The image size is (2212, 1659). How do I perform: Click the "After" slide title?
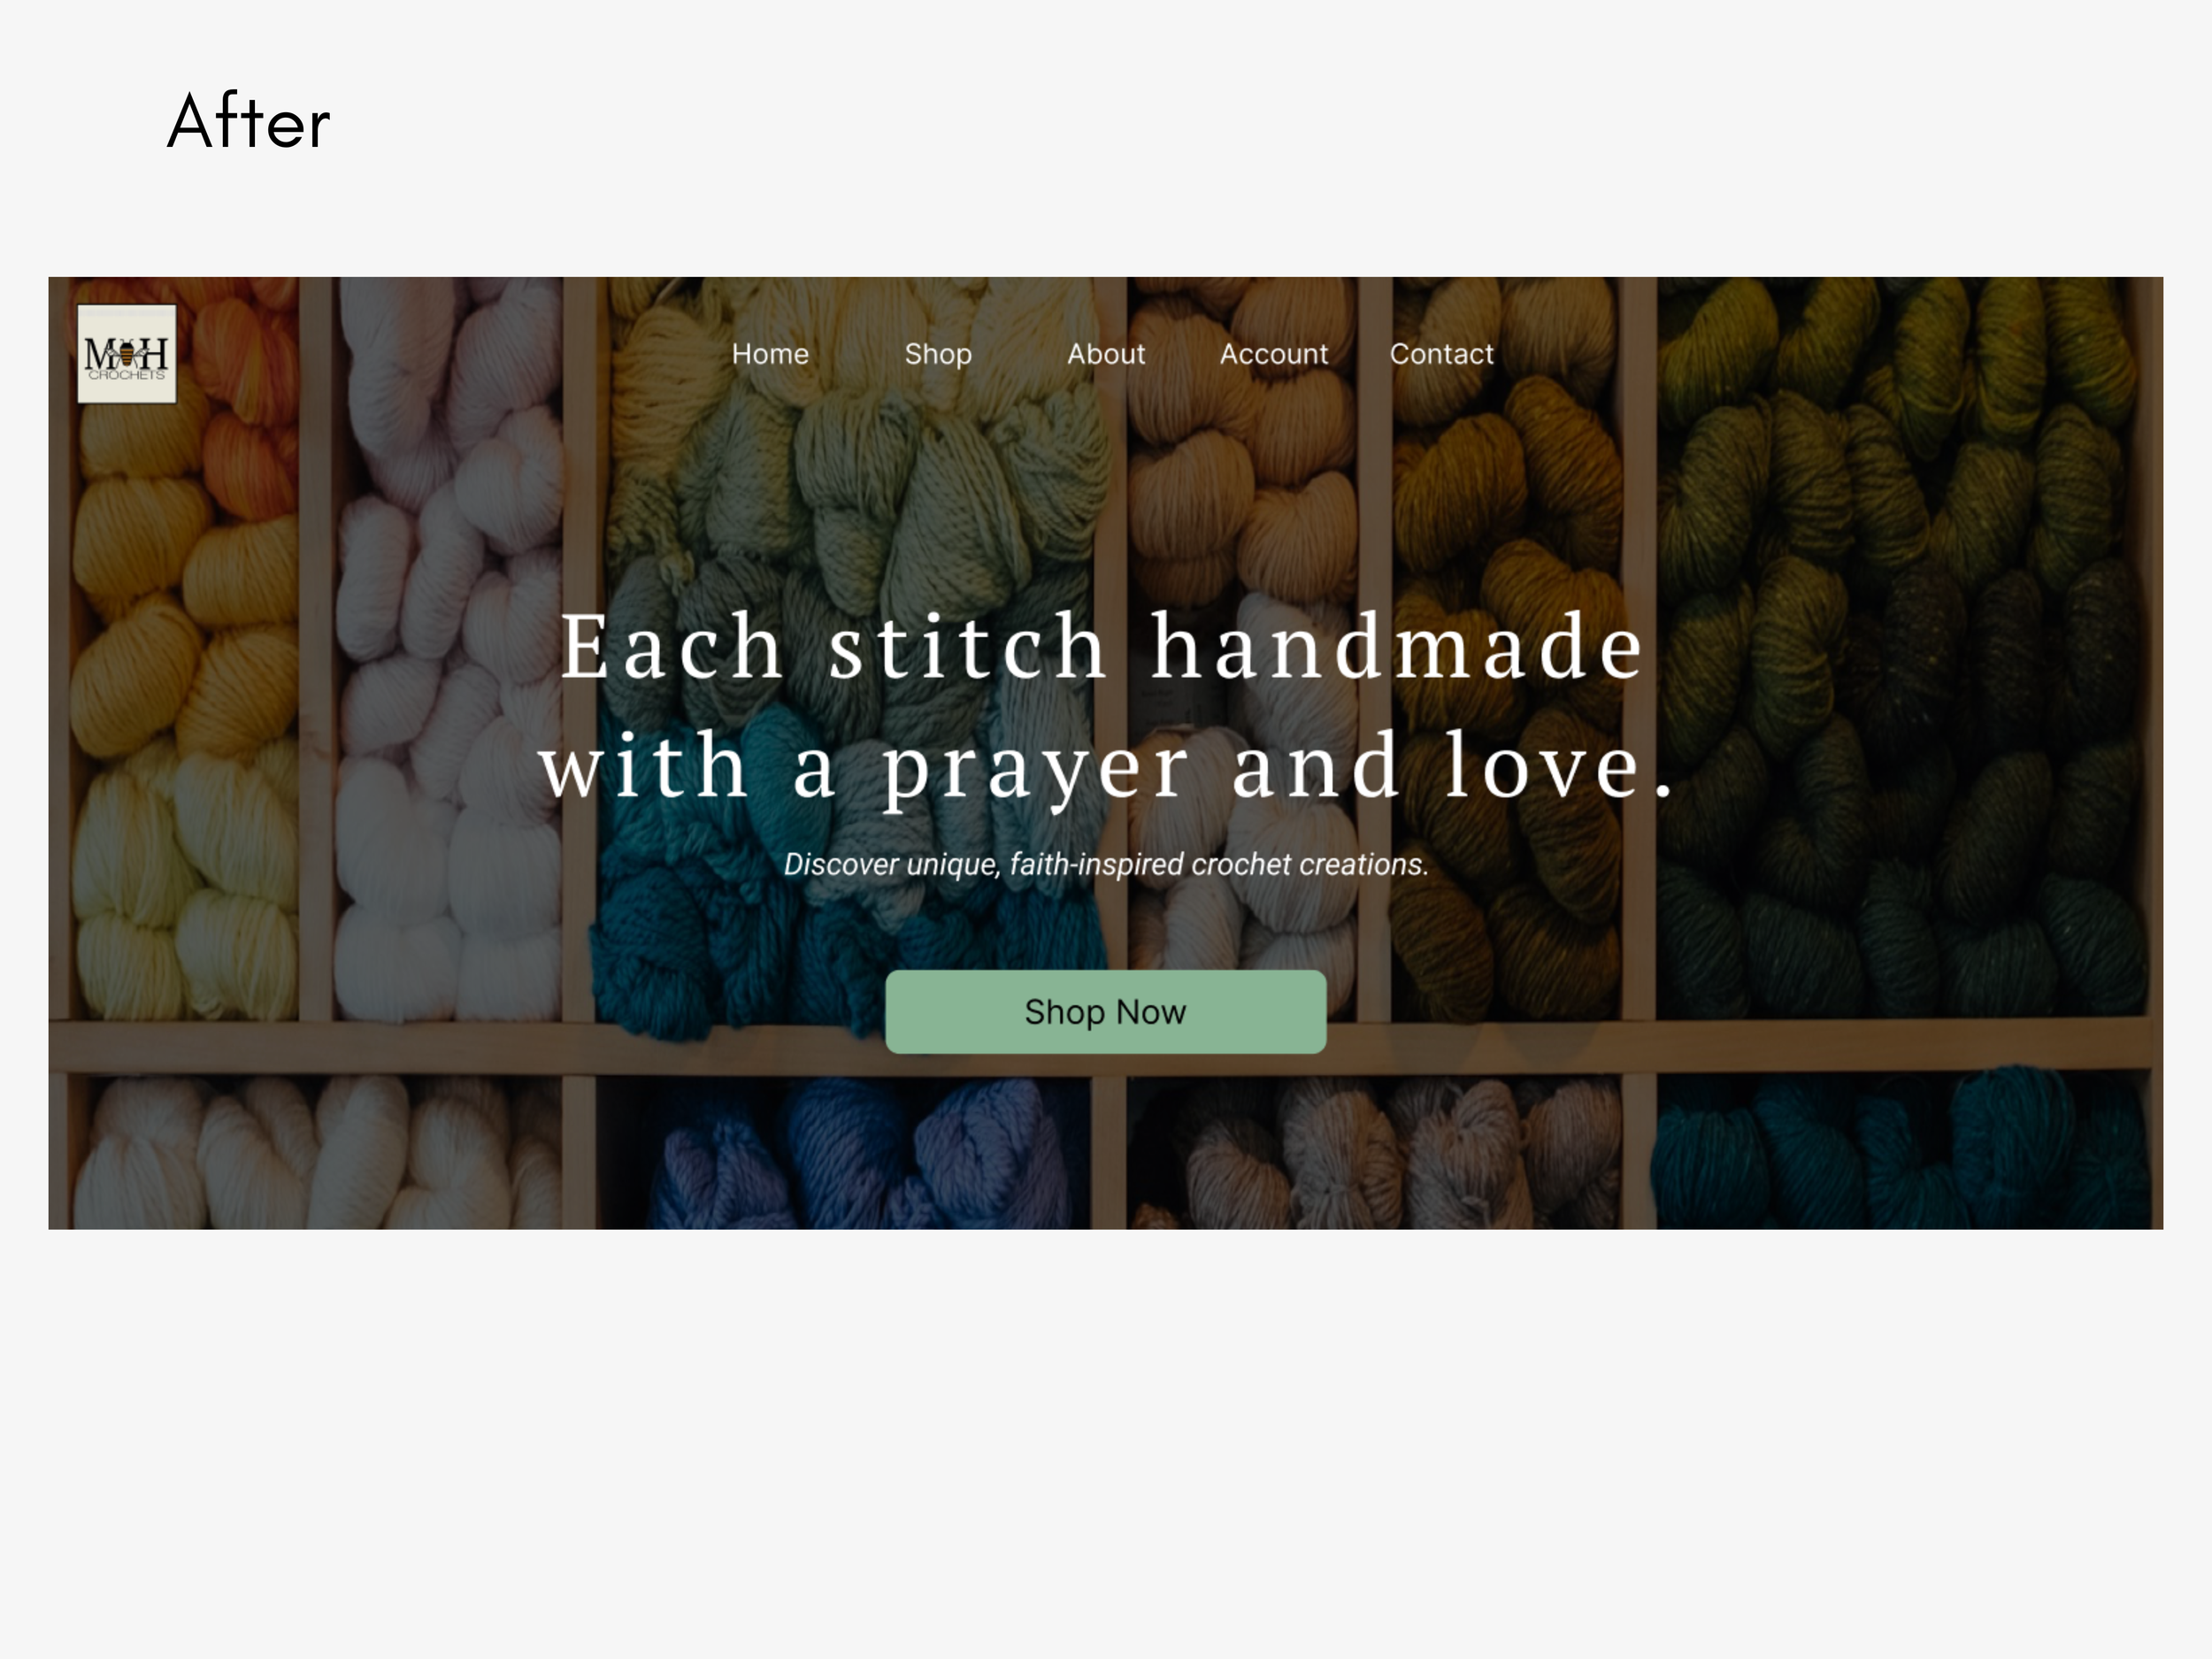pos(249,122)
